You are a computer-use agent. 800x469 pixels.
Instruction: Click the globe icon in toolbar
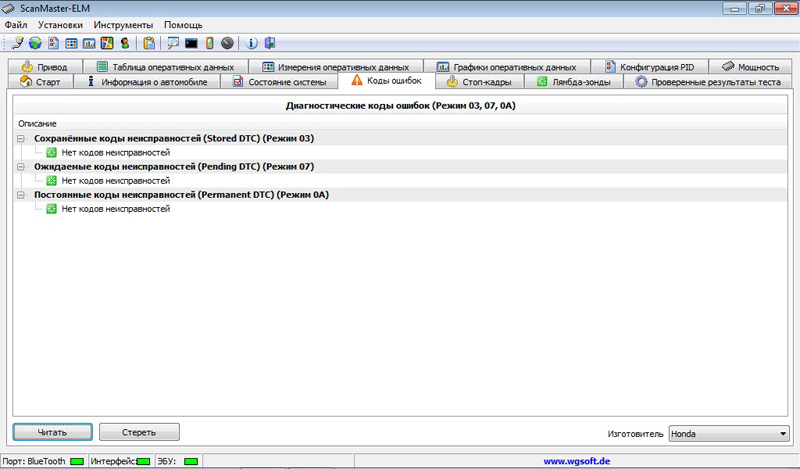point(35,43)
